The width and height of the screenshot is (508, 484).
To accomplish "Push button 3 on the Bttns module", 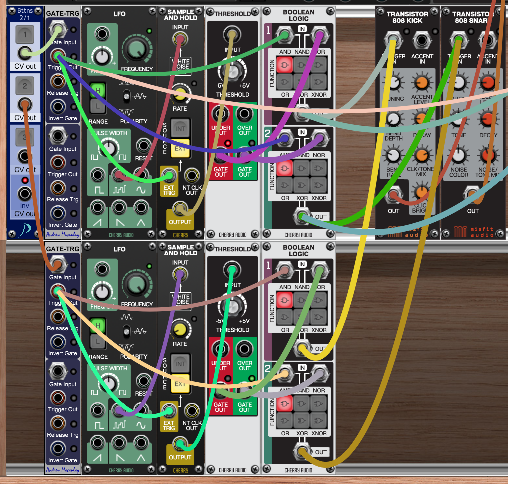I will pos(25,137).
